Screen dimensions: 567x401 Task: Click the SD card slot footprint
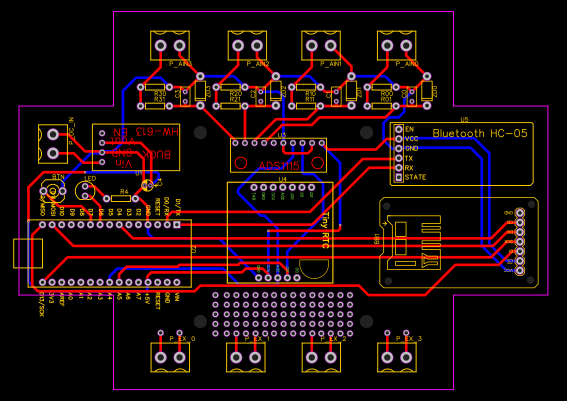click(414, 242)
